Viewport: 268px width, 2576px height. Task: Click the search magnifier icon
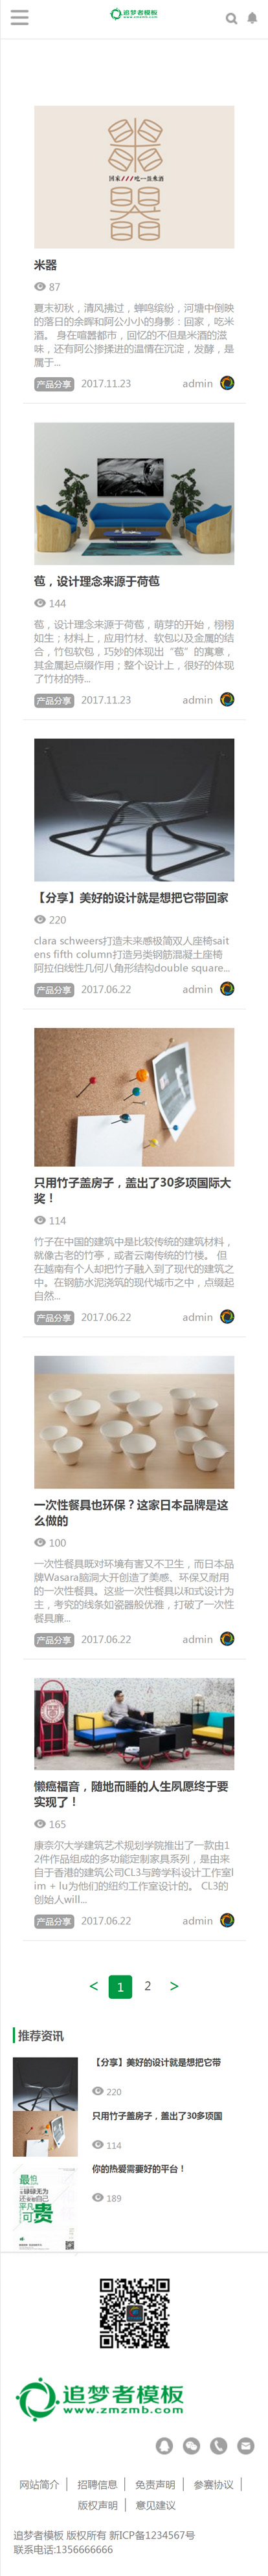(x=231, y=18)
